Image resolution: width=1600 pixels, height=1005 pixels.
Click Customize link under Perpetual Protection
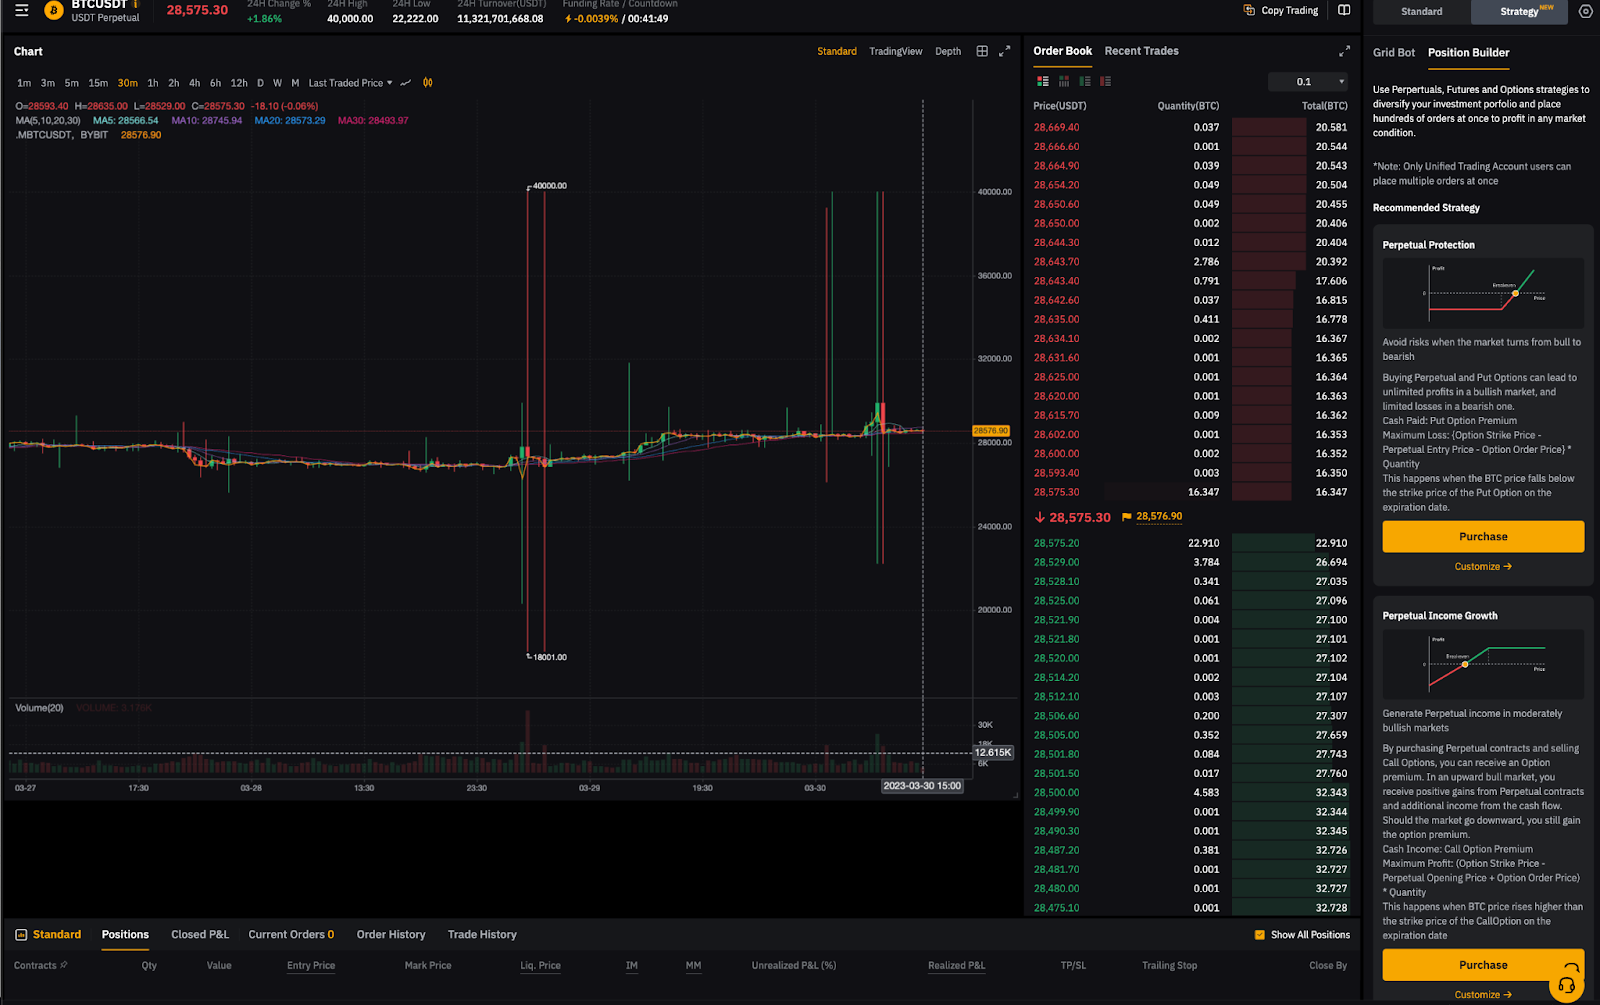(x=1482, y=567)
